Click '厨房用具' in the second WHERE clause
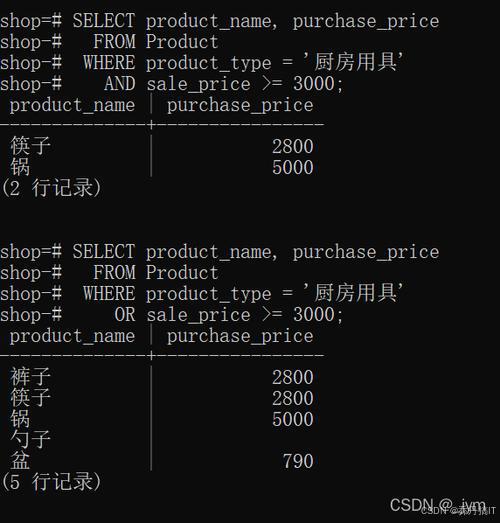Image resolution: width=500 pixels, height=523 pixels. pyautogui.click(x=353, y=293)
